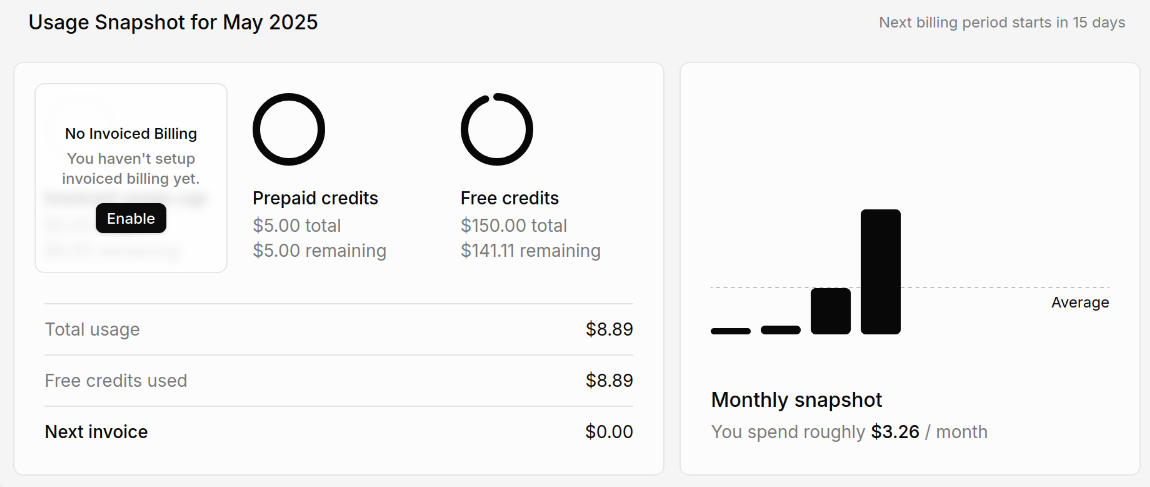Click the third bar in monthly chart
The image size is (1150, 487).
pos(831,311)
